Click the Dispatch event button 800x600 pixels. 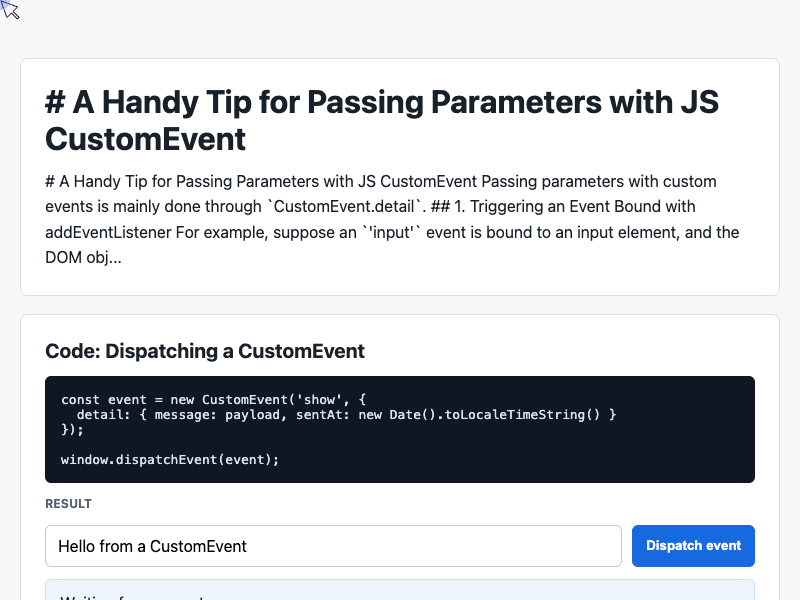pos(693,545)
